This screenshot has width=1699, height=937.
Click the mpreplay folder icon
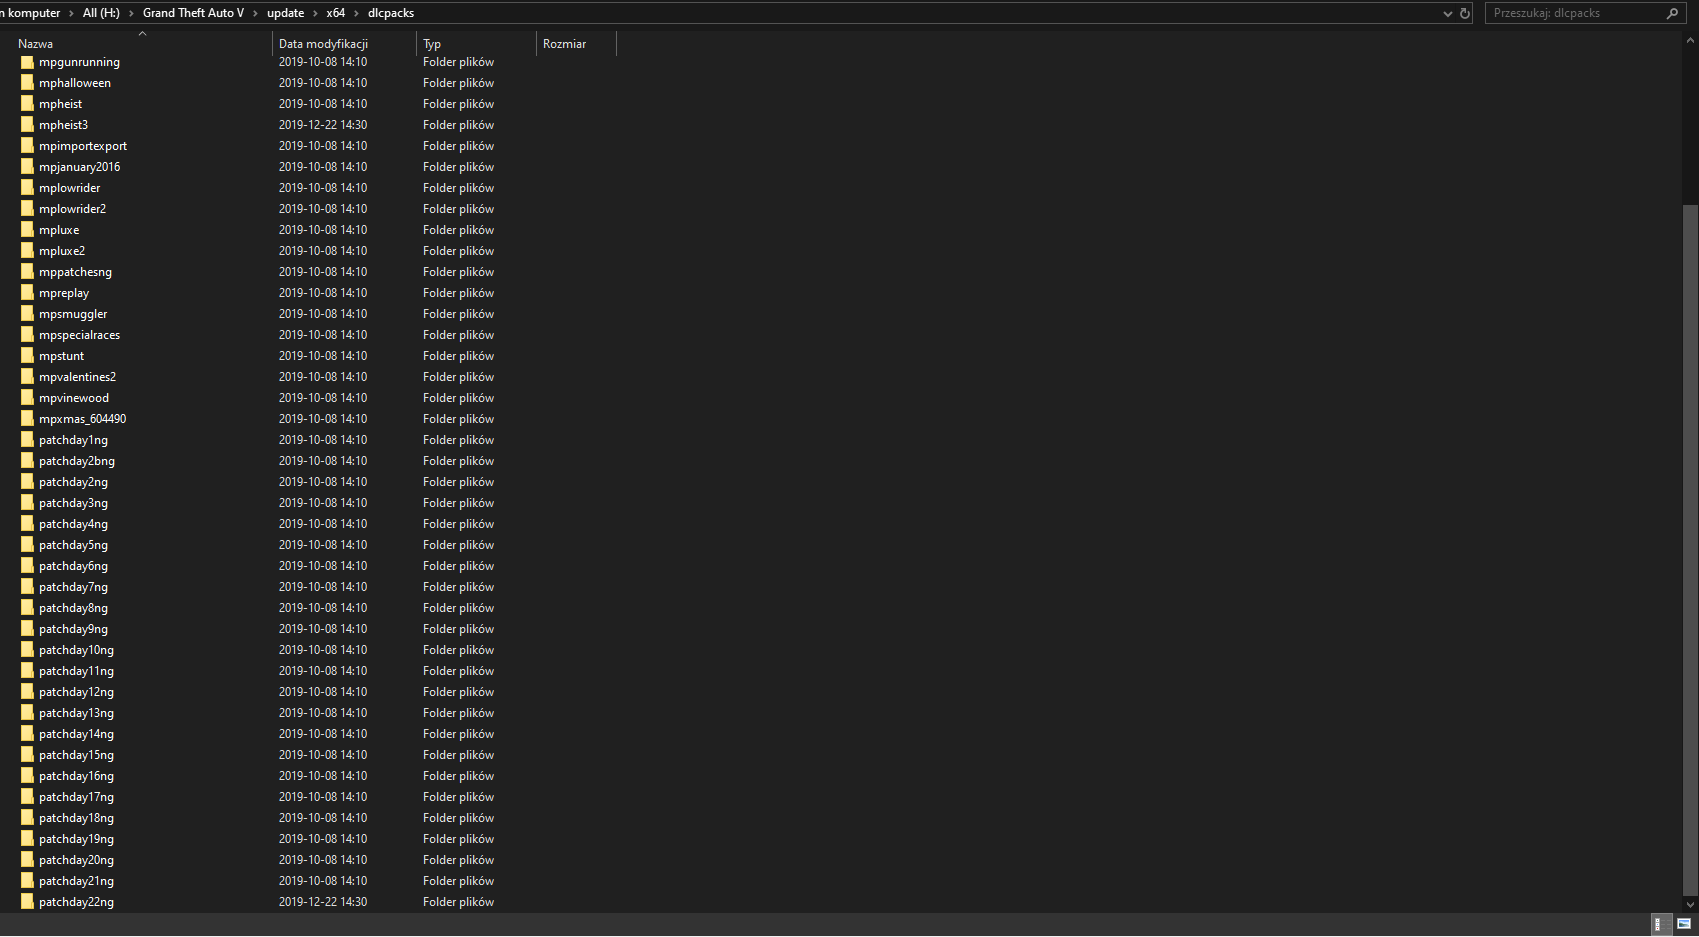point(27,293)
